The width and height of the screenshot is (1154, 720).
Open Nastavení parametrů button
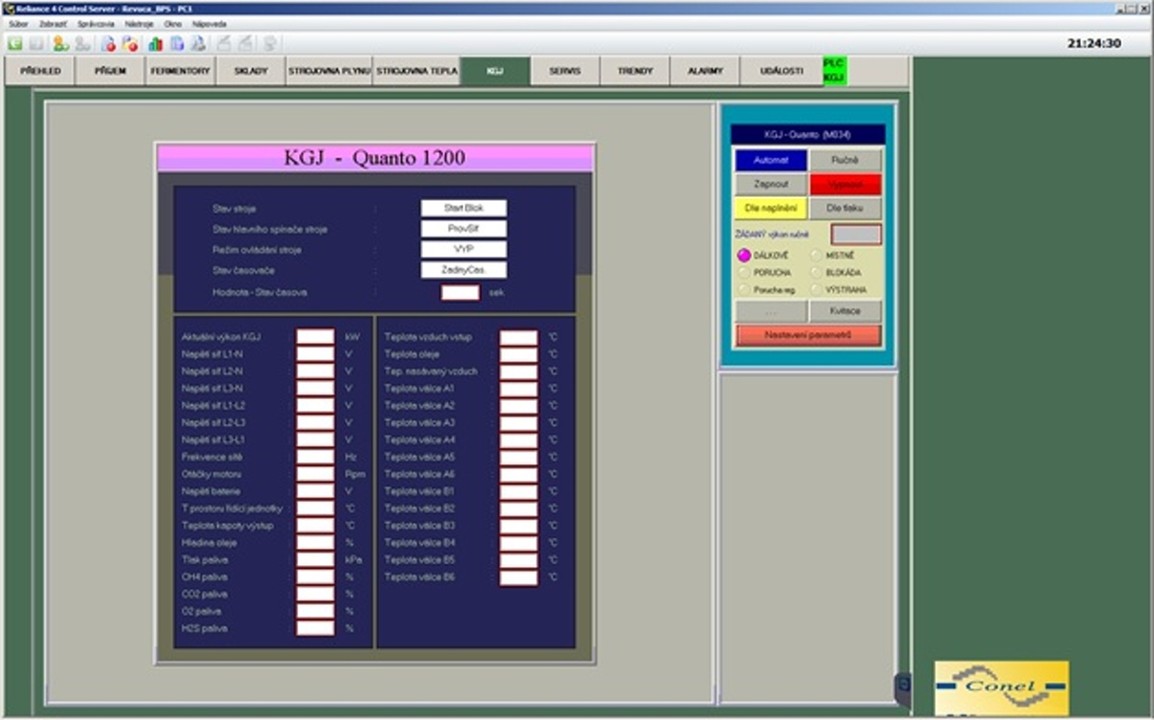coord(808,335)
